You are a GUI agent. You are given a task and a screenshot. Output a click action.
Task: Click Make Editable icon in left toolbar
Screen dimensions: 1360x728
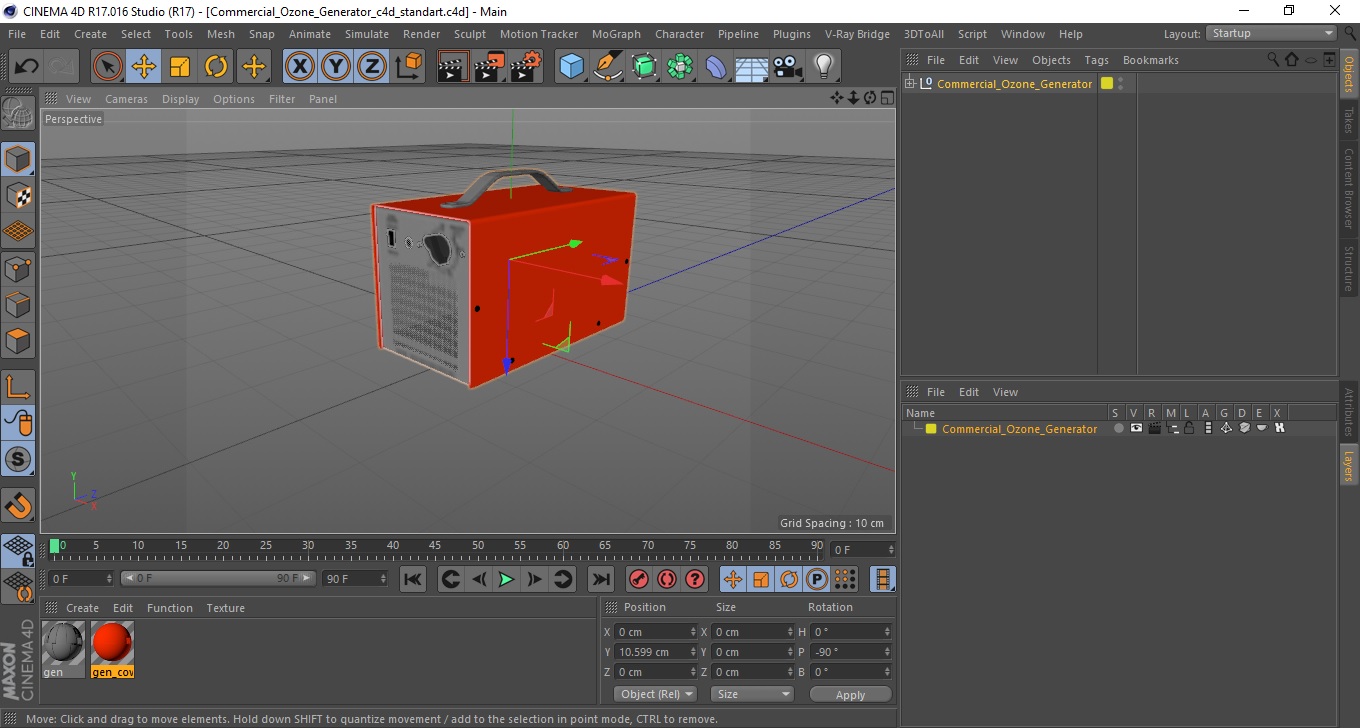(18, 114)
